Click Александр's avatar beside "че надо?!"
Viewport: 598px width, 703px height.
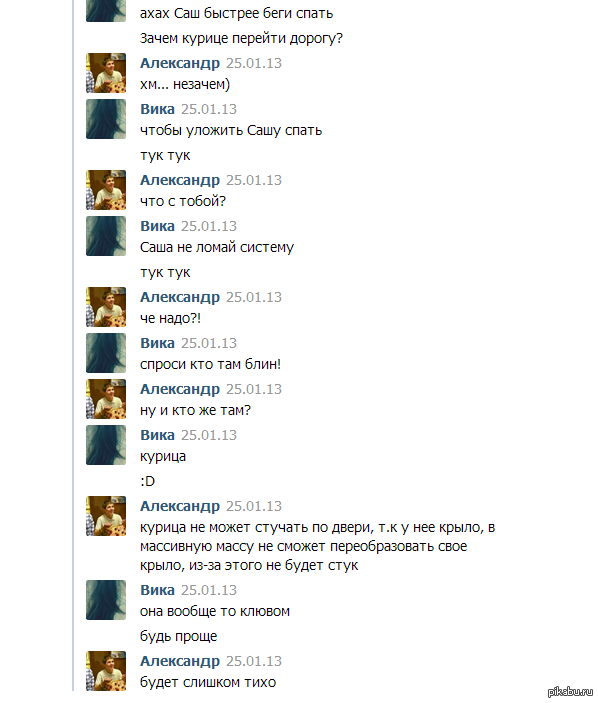[106, 307]
